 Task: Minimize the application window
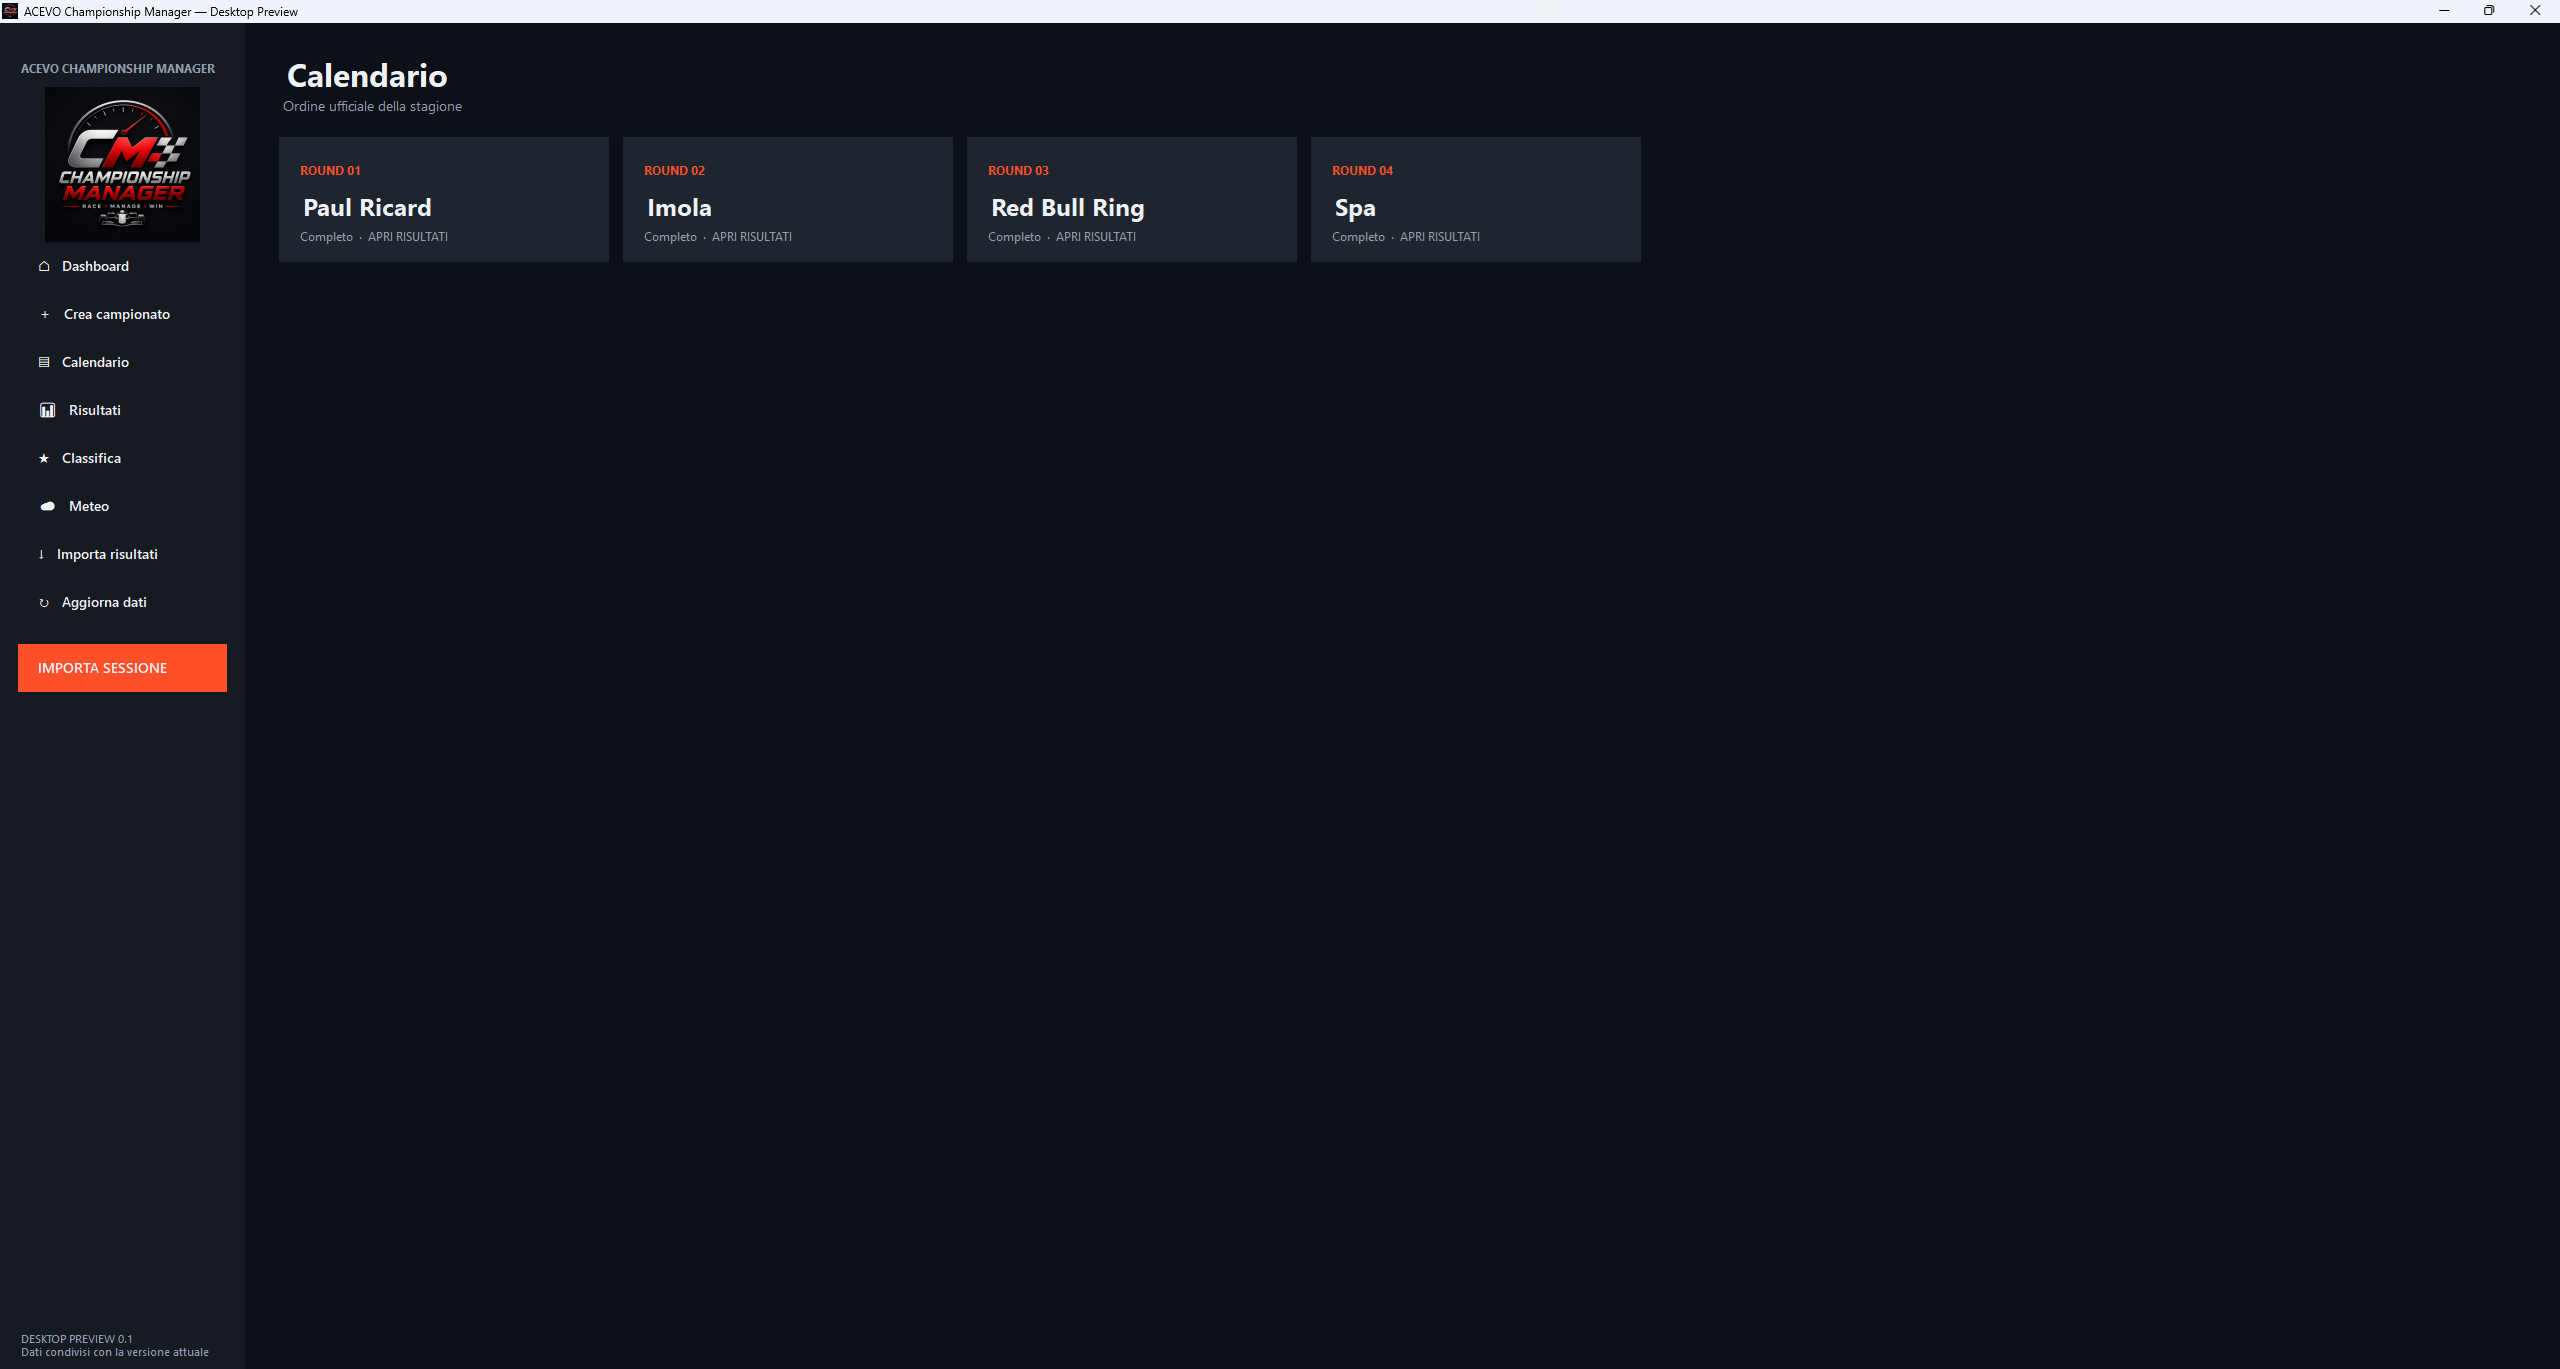pyautogui.click(x=2444, y=11)
